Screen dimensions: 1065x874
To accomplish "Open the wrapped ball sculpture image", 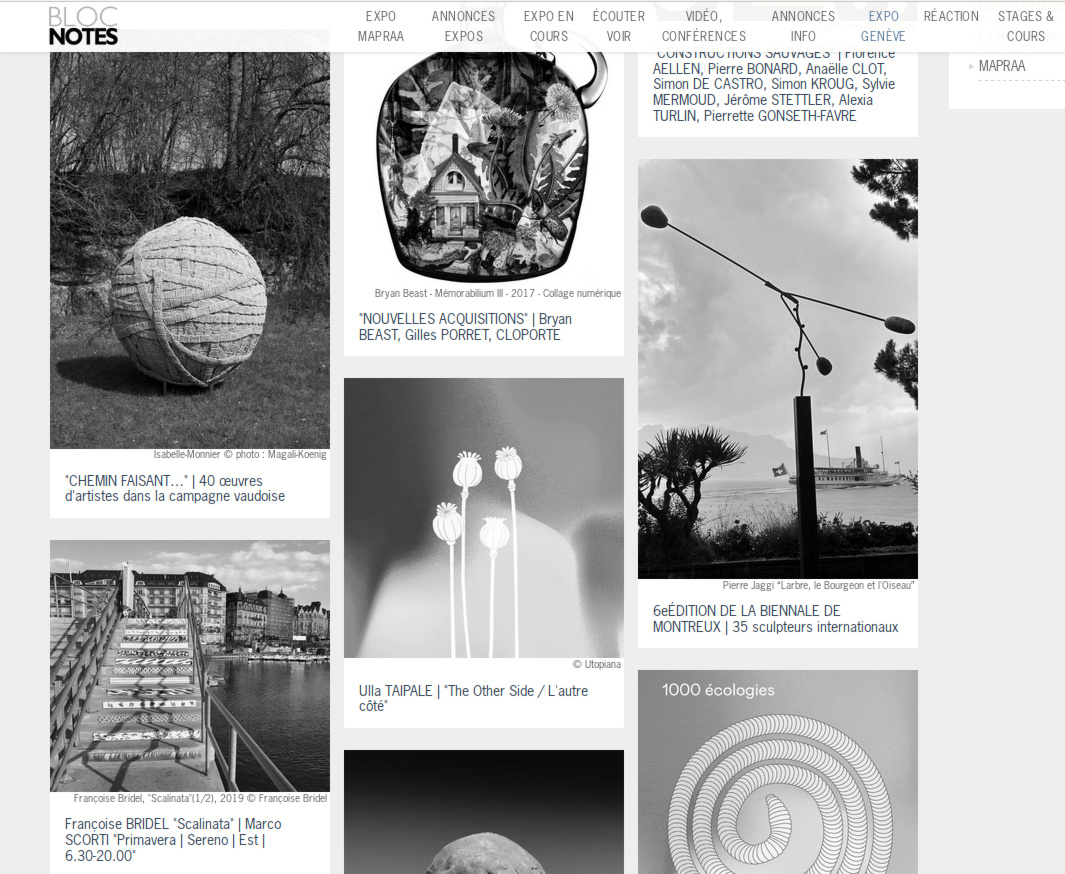I will pos(189,250).
